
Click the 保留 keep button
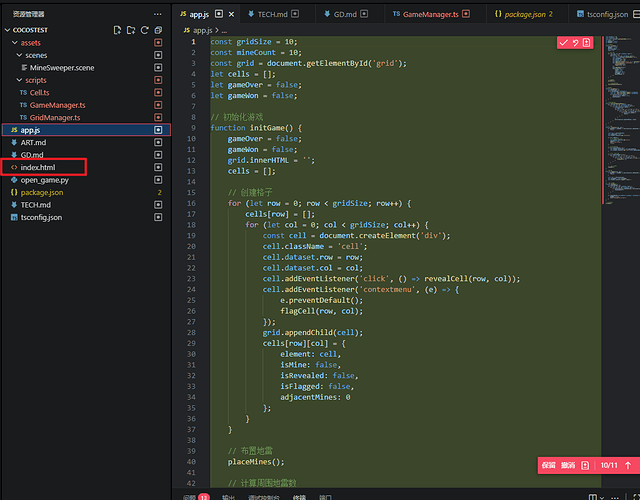549,465
